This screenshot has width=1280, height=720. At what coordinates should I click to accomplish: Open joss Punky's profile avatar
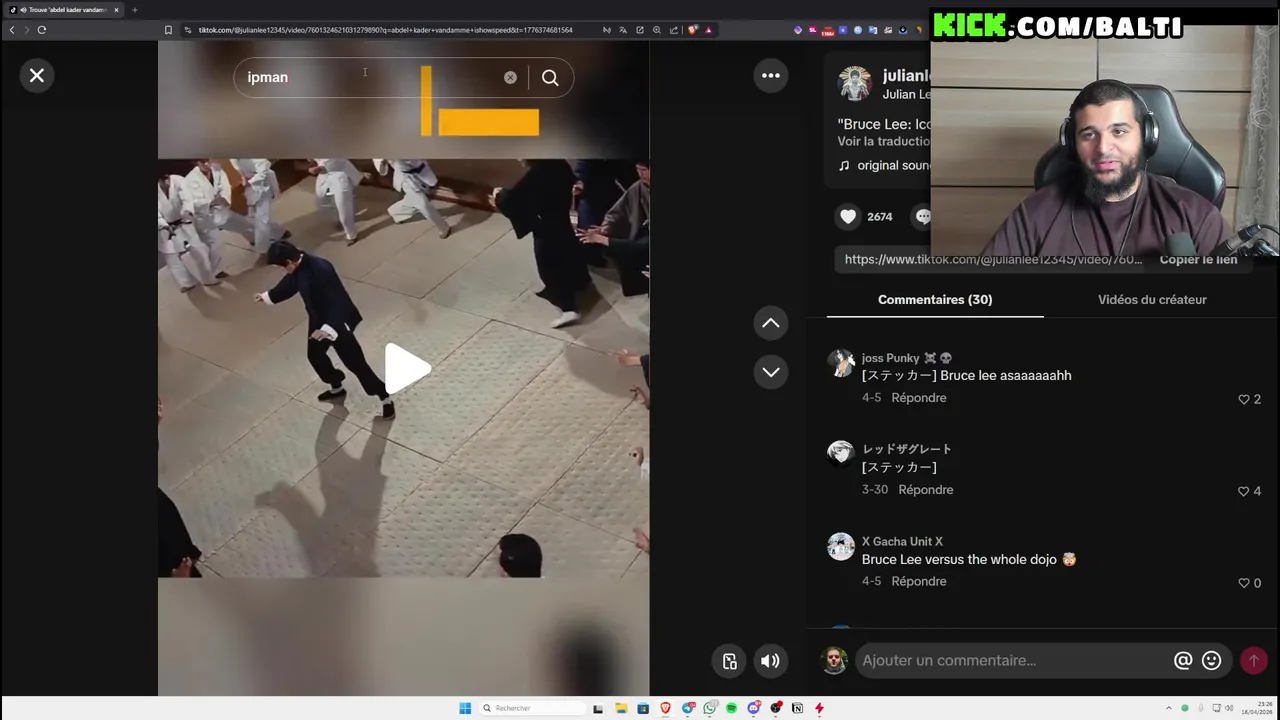[841, 362]
